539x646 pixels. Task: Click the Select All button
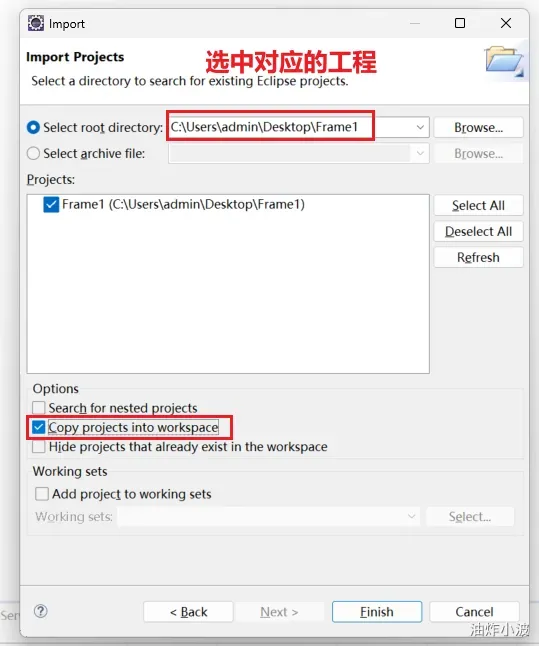point(478,205)
